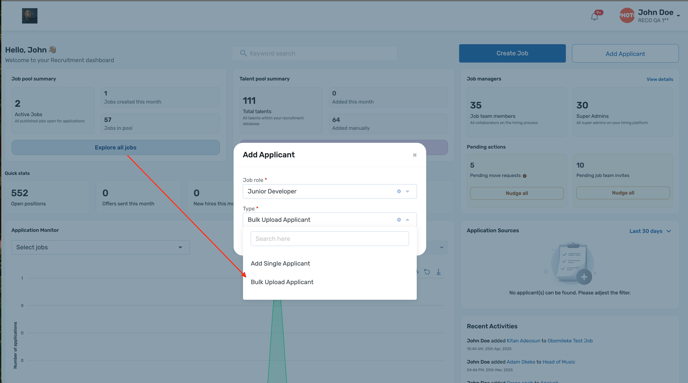Open the Junior Developer job role field
Viewport: 688px width, 383px height.
coord(330,191)
